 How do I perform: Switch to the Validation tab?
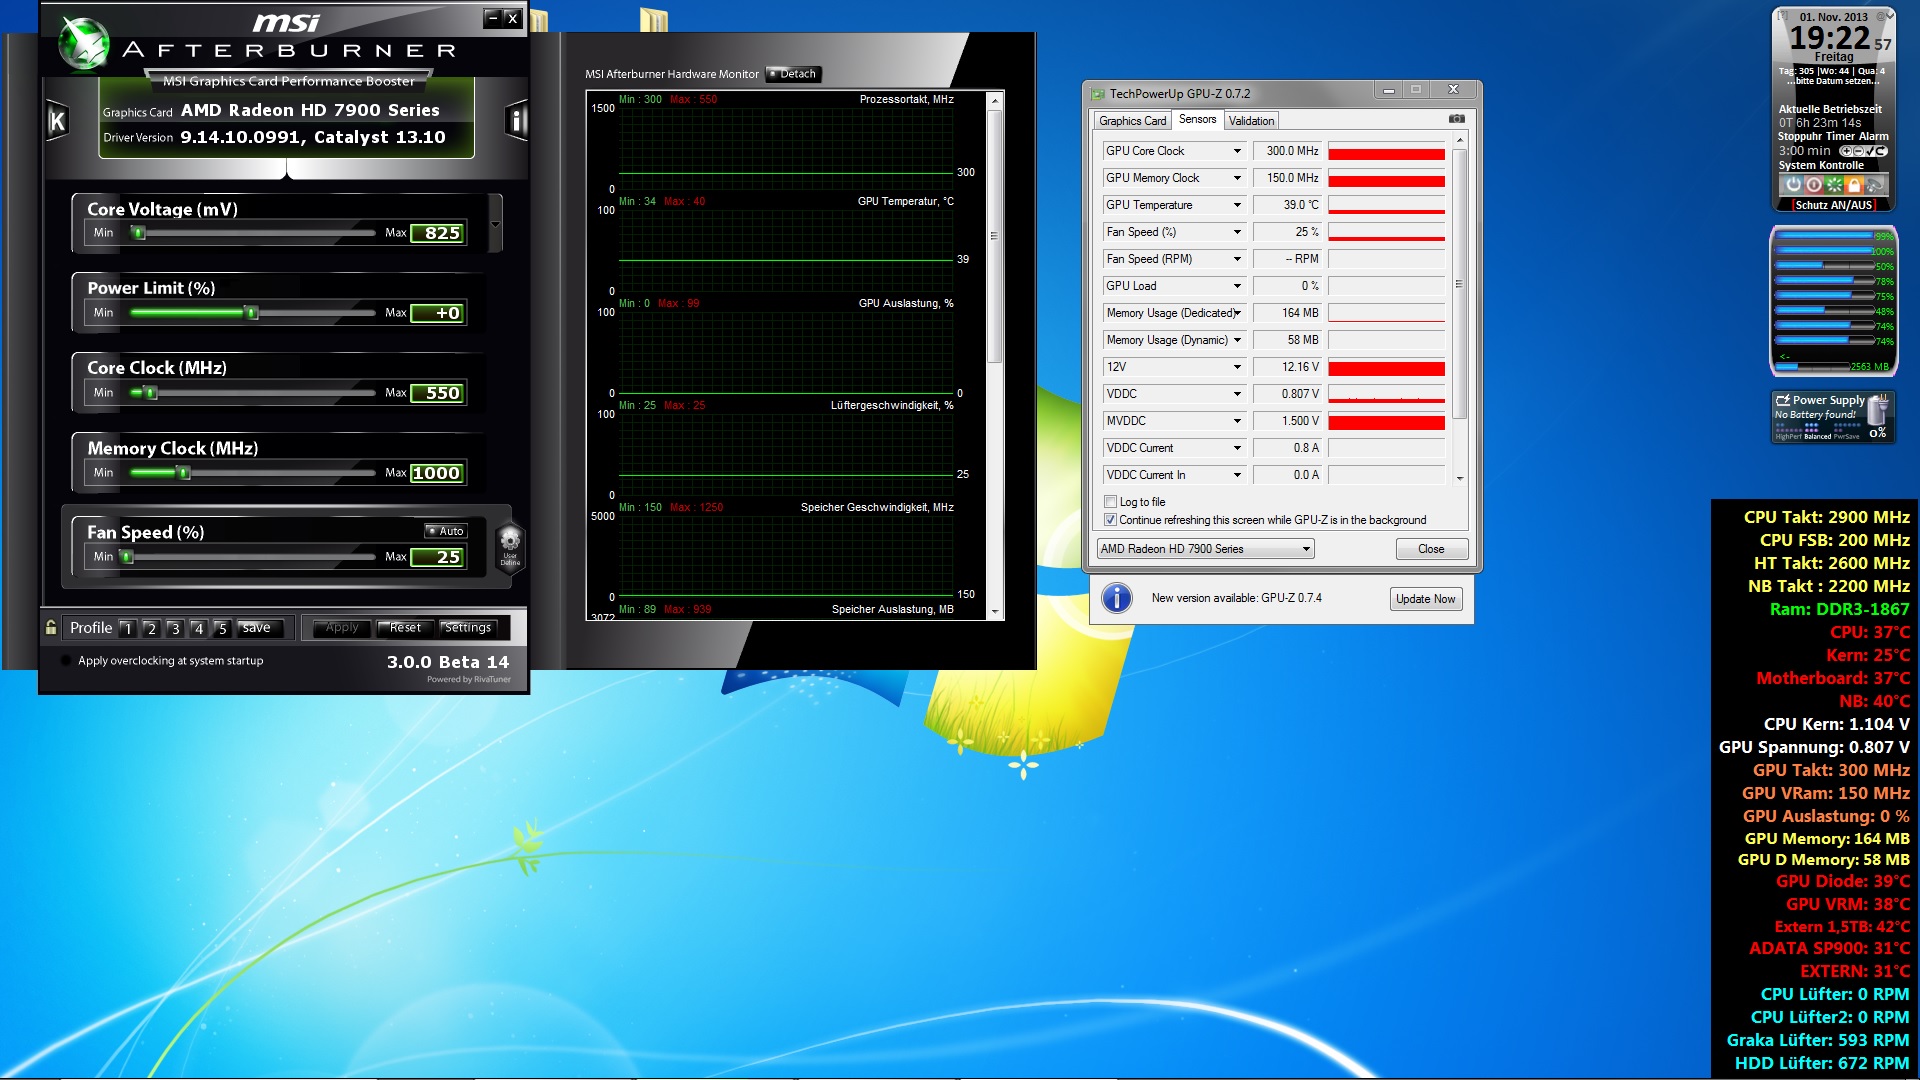tap(1251, 121)
